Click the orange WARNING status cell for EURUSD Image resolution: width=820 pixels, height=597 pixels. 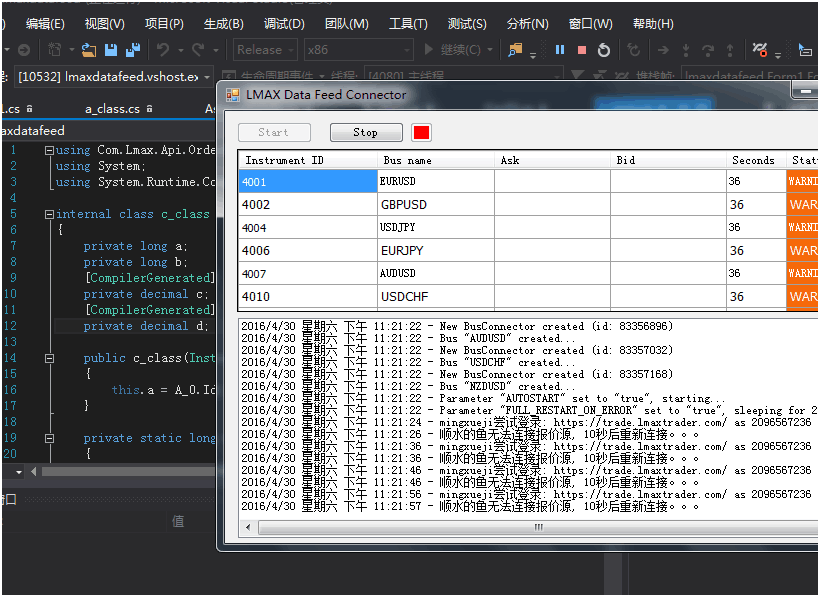point(802,181)
